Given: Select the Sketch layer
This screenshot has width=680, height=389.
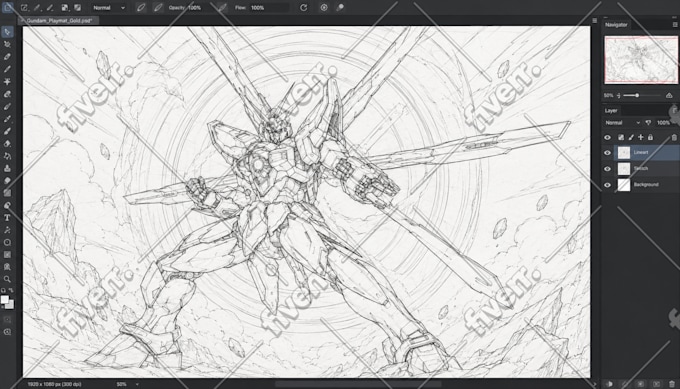Looking at the screenshot, I should (647, 169).
